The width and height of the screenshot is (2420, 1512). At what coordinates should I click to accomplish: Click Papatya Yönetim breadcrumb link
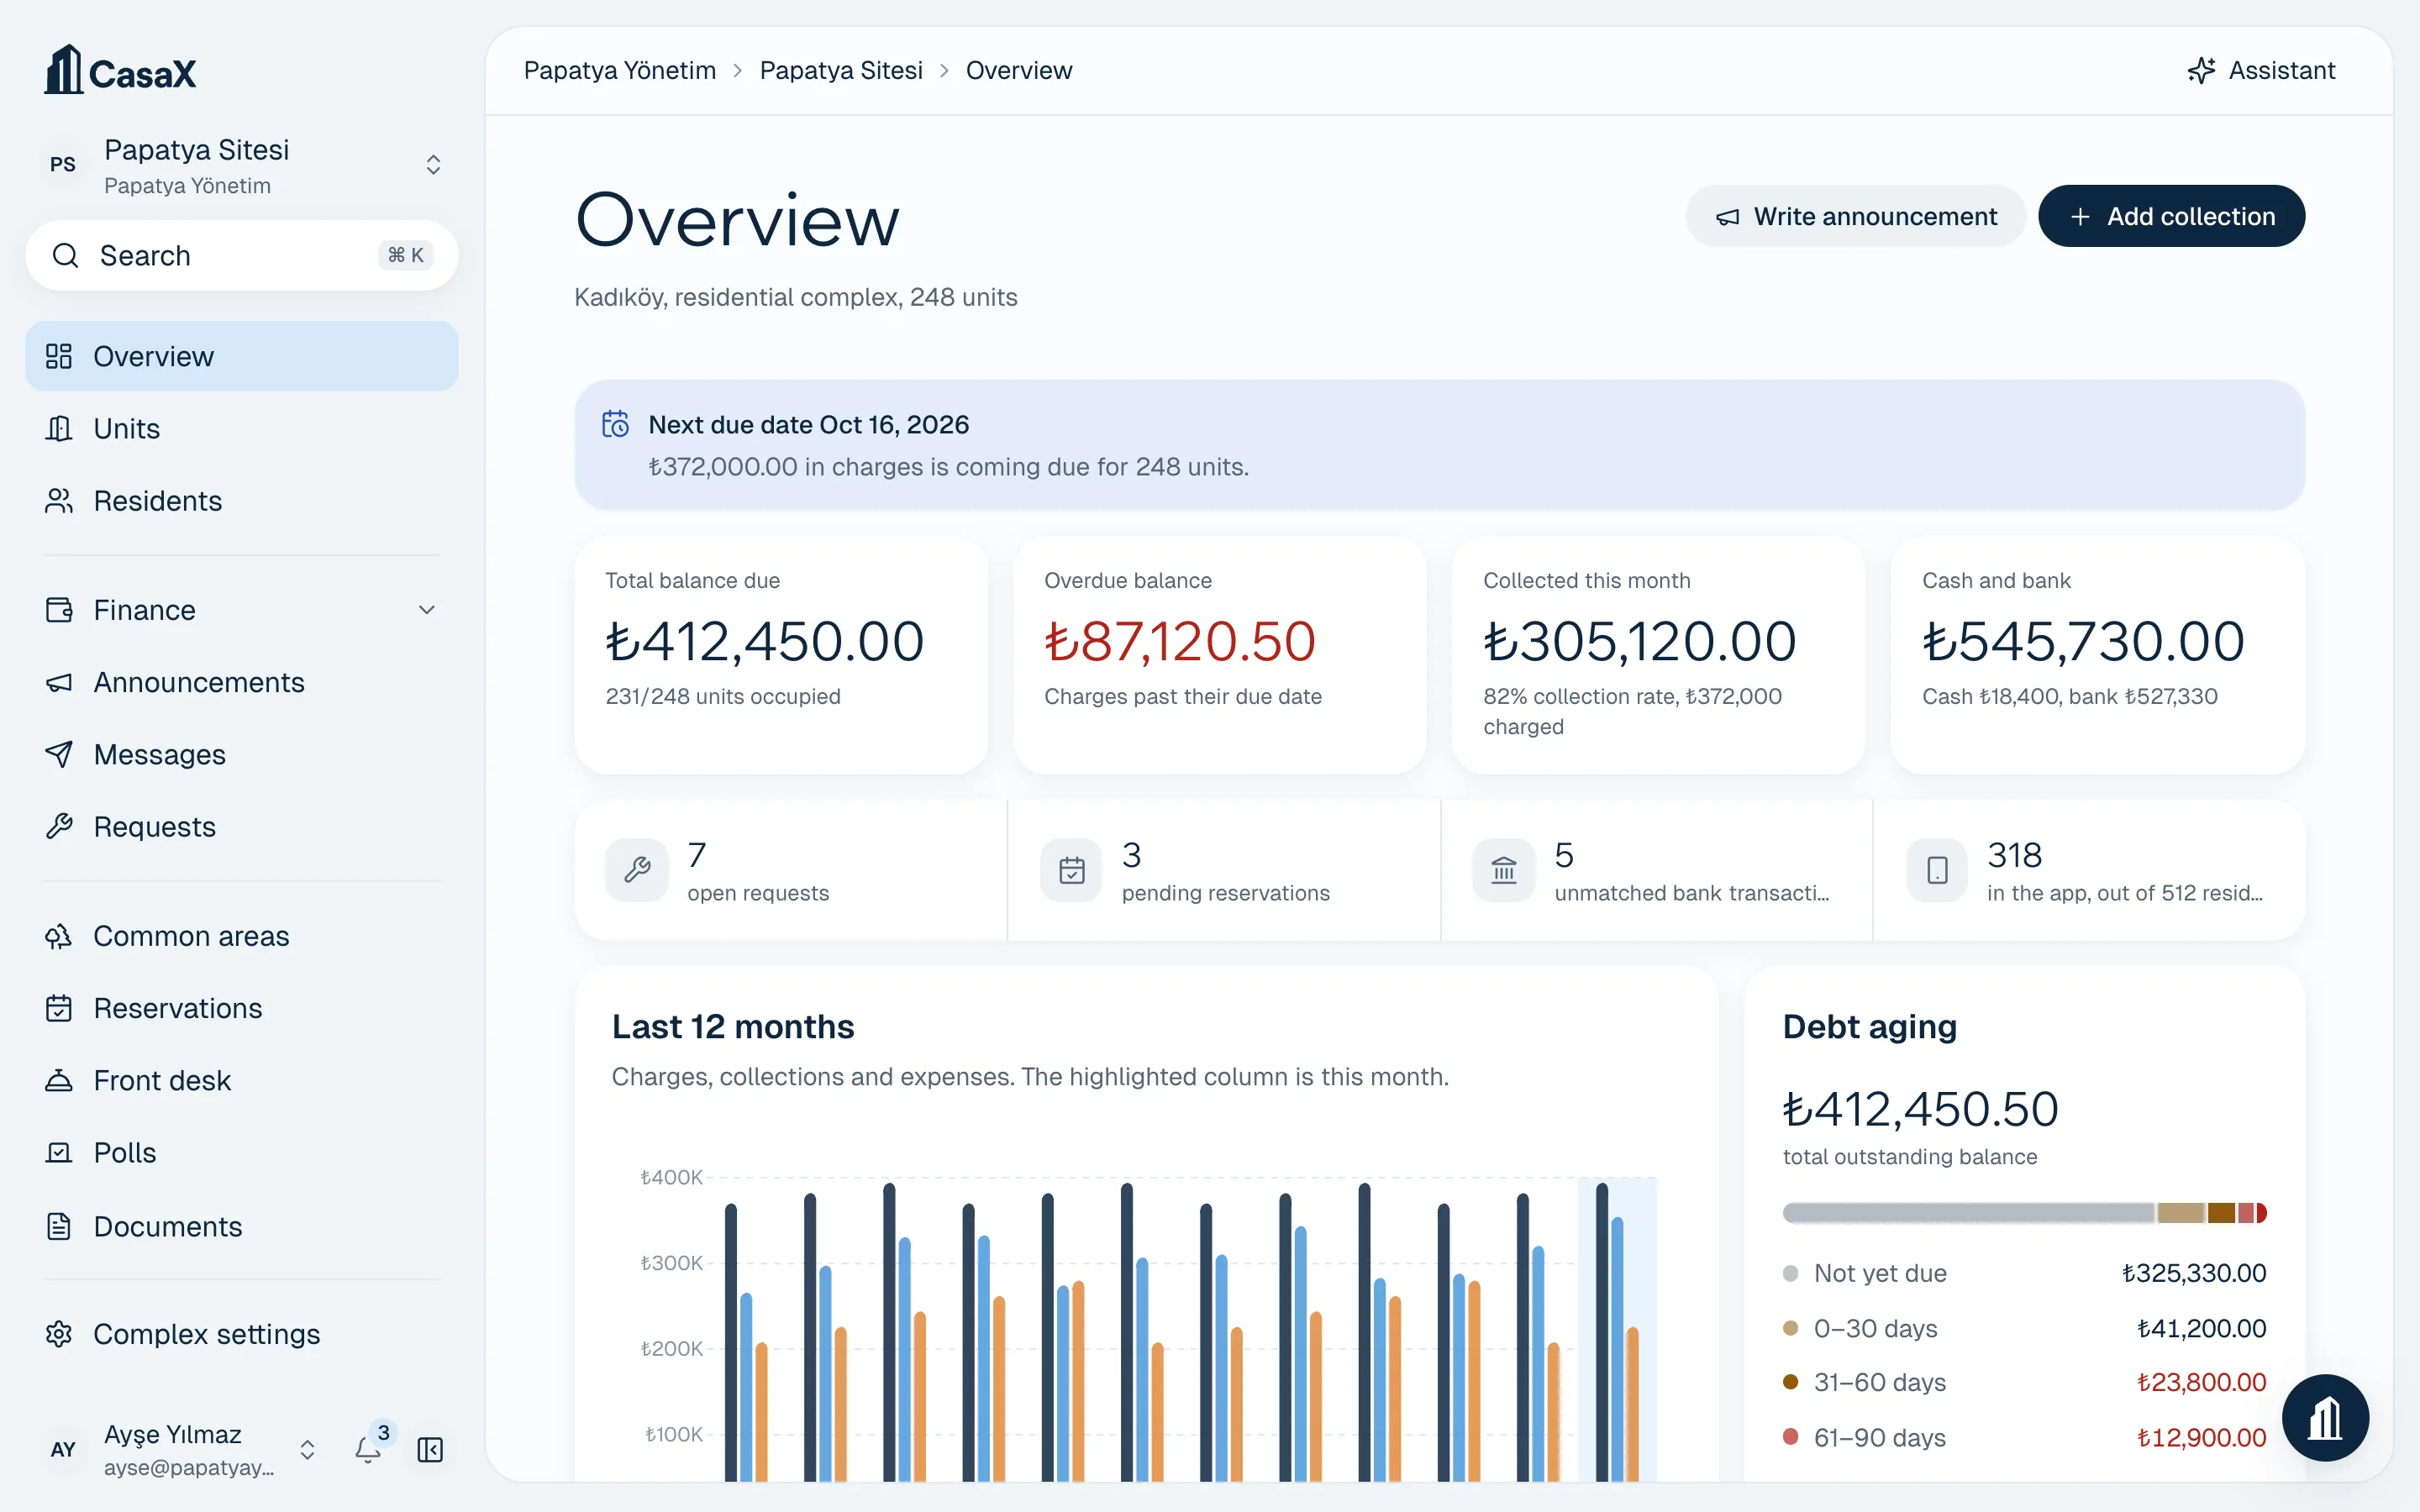pos(620,70)
